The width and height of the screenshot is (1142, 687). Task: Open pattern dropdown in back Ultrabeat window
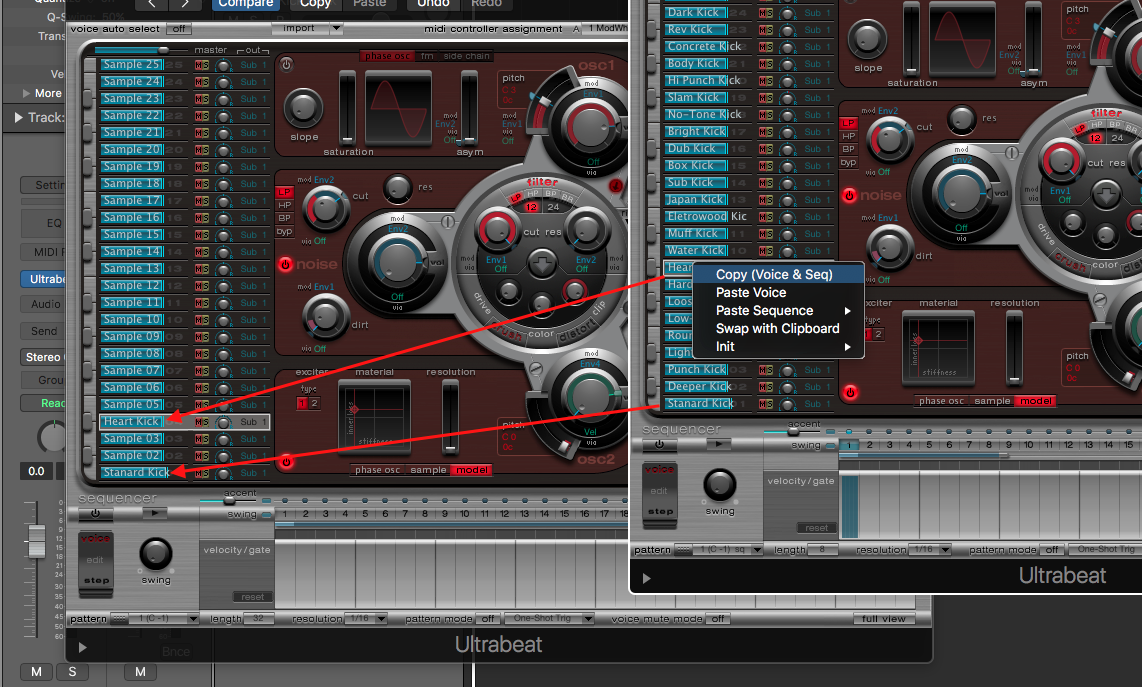coord(164,619)
